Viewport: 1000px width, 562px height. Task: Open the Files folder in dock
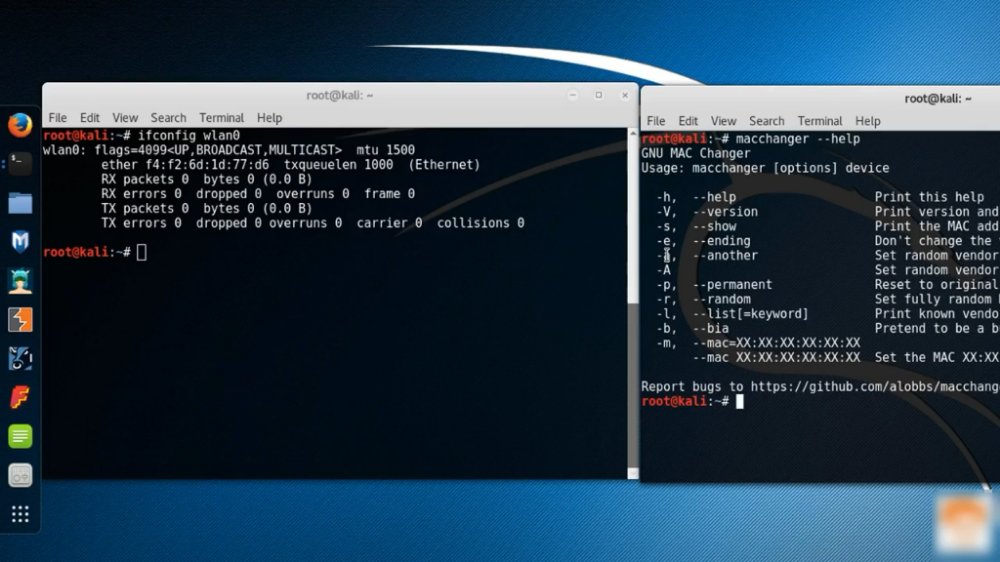pyautogui.click(x=20, y=203)
